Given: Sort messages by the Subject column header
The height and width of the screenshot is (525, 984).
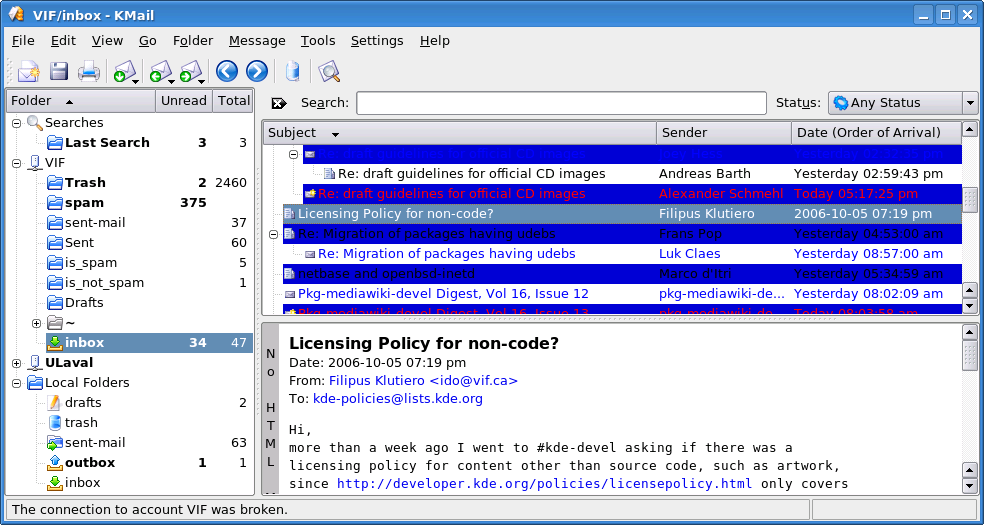Looking at the screenshot, I should tap(459, 133).
